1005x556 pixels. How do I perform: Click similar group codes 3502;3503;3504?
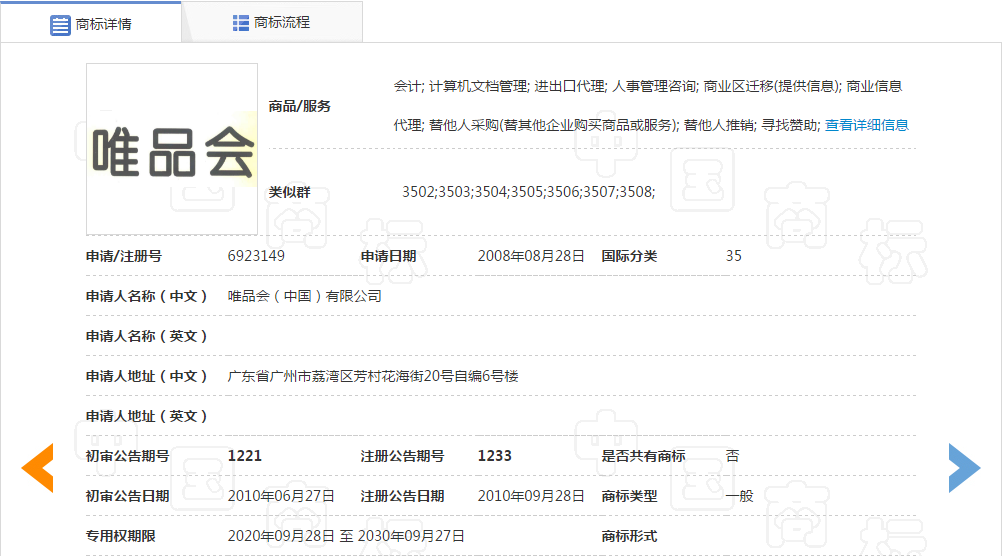[x=528, y=192]
